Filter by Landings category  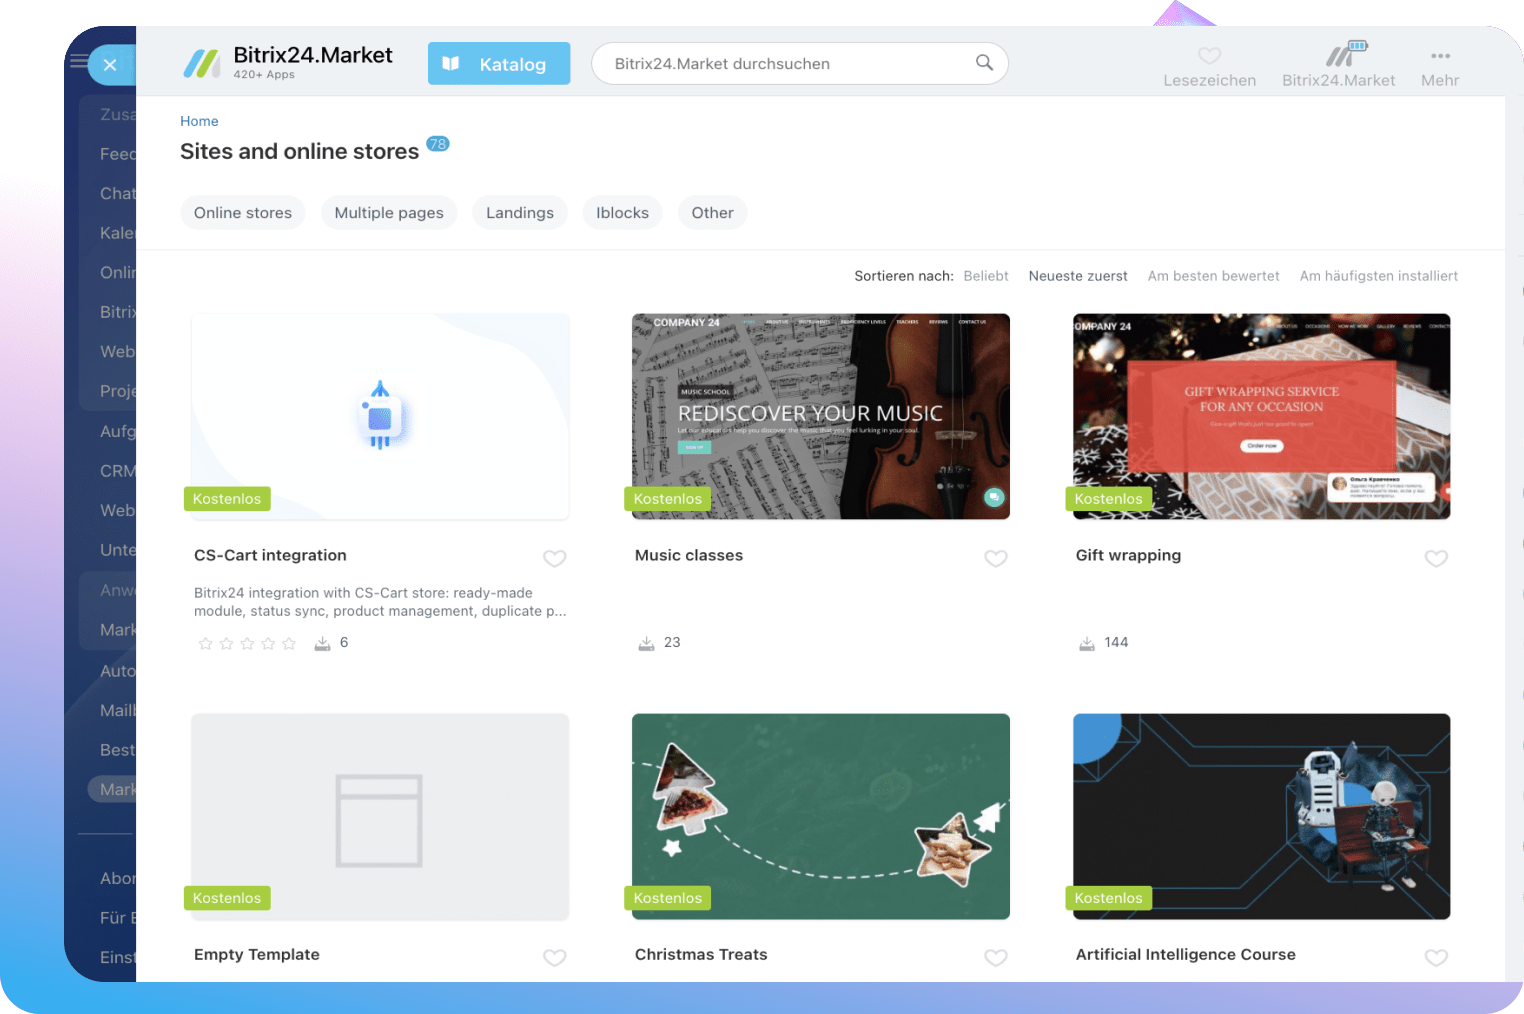(520, 213)
